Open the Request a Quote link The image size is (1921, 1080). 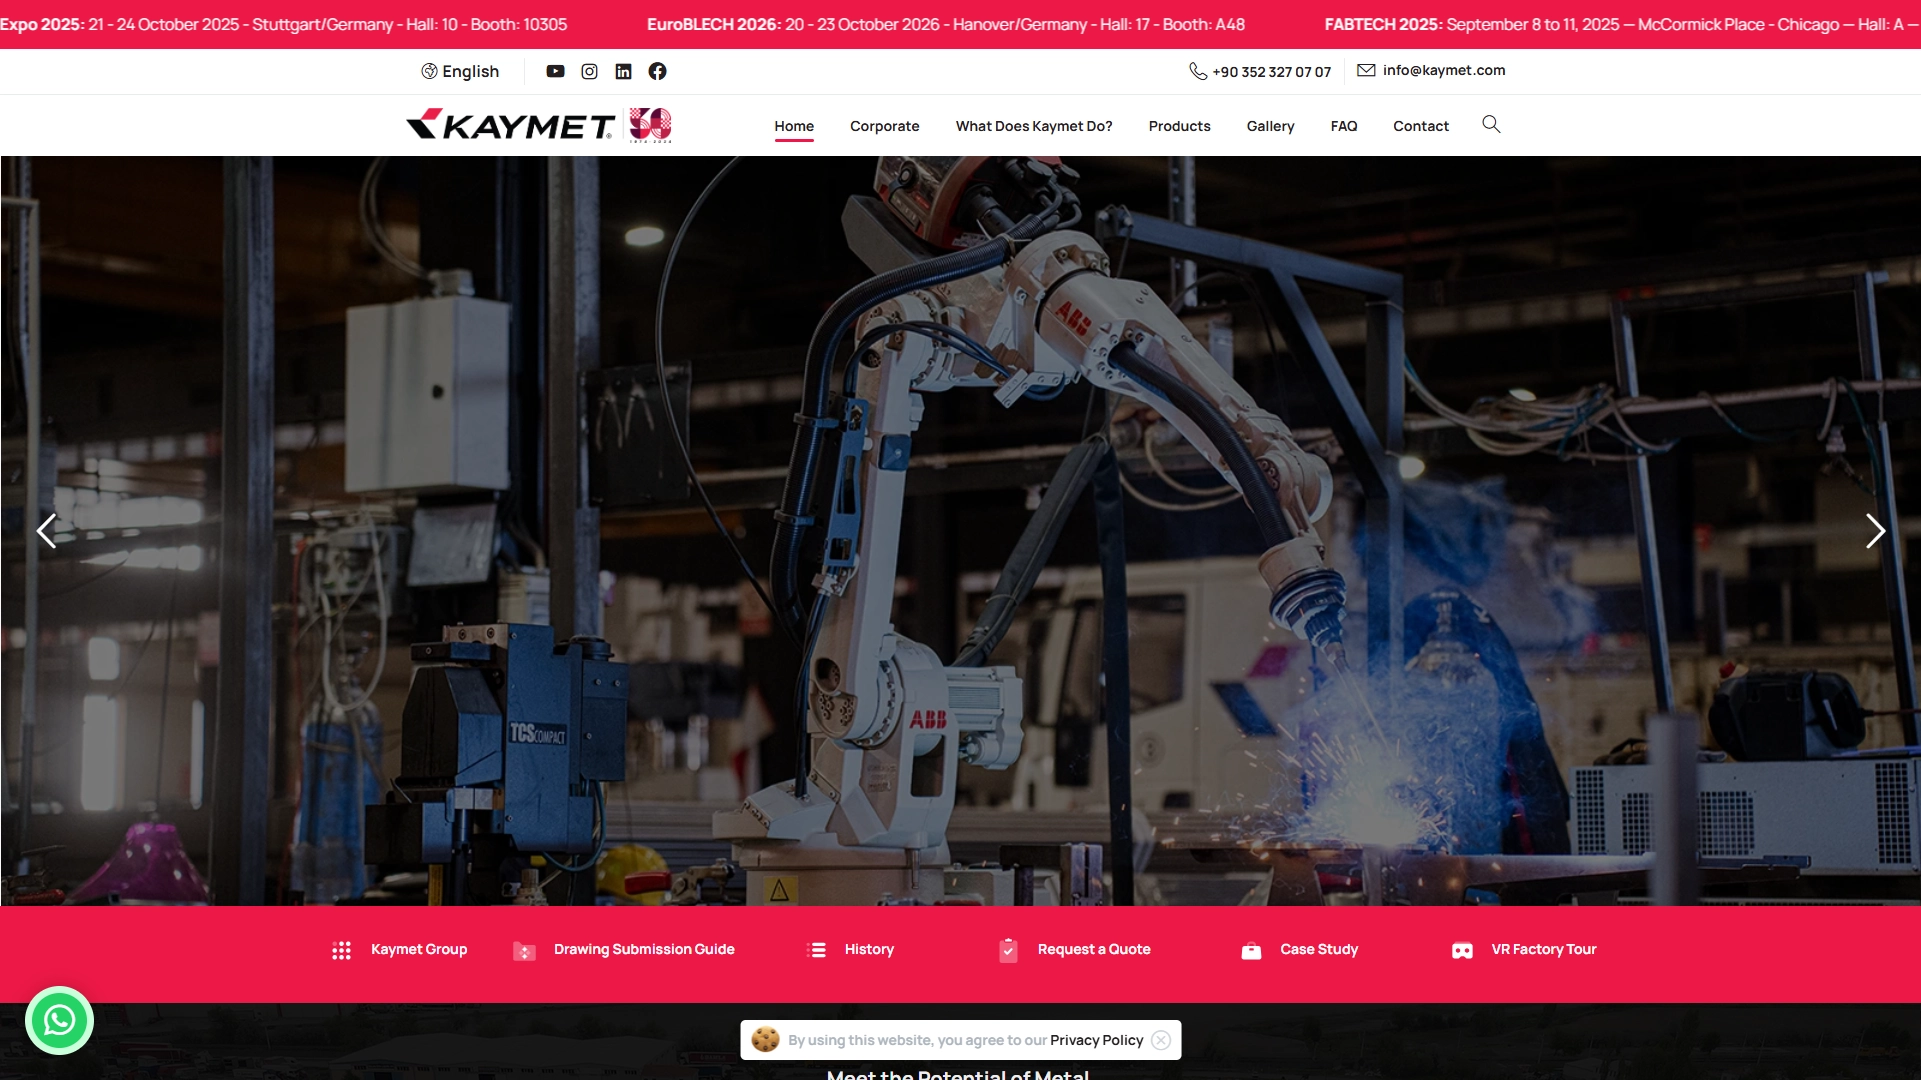point(1094,949)
